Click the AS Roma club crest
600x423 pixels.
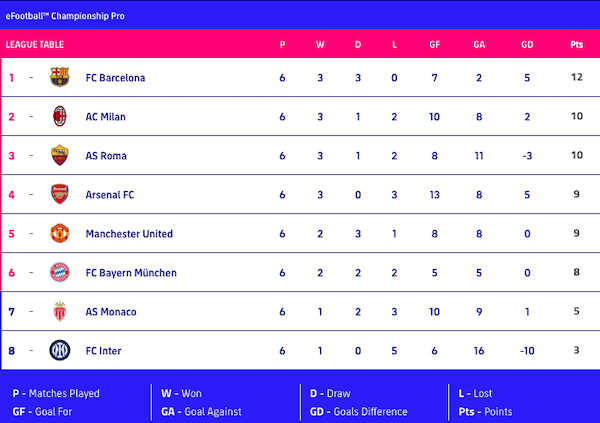coord(59,156)
